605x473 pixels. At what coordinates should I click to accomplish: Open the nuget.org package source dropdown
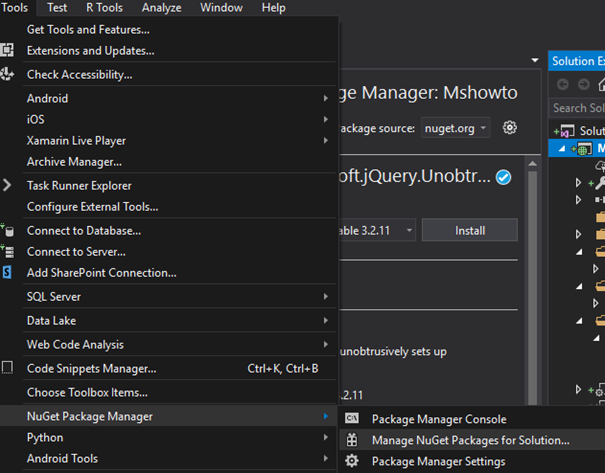click(x=455, y=128)
